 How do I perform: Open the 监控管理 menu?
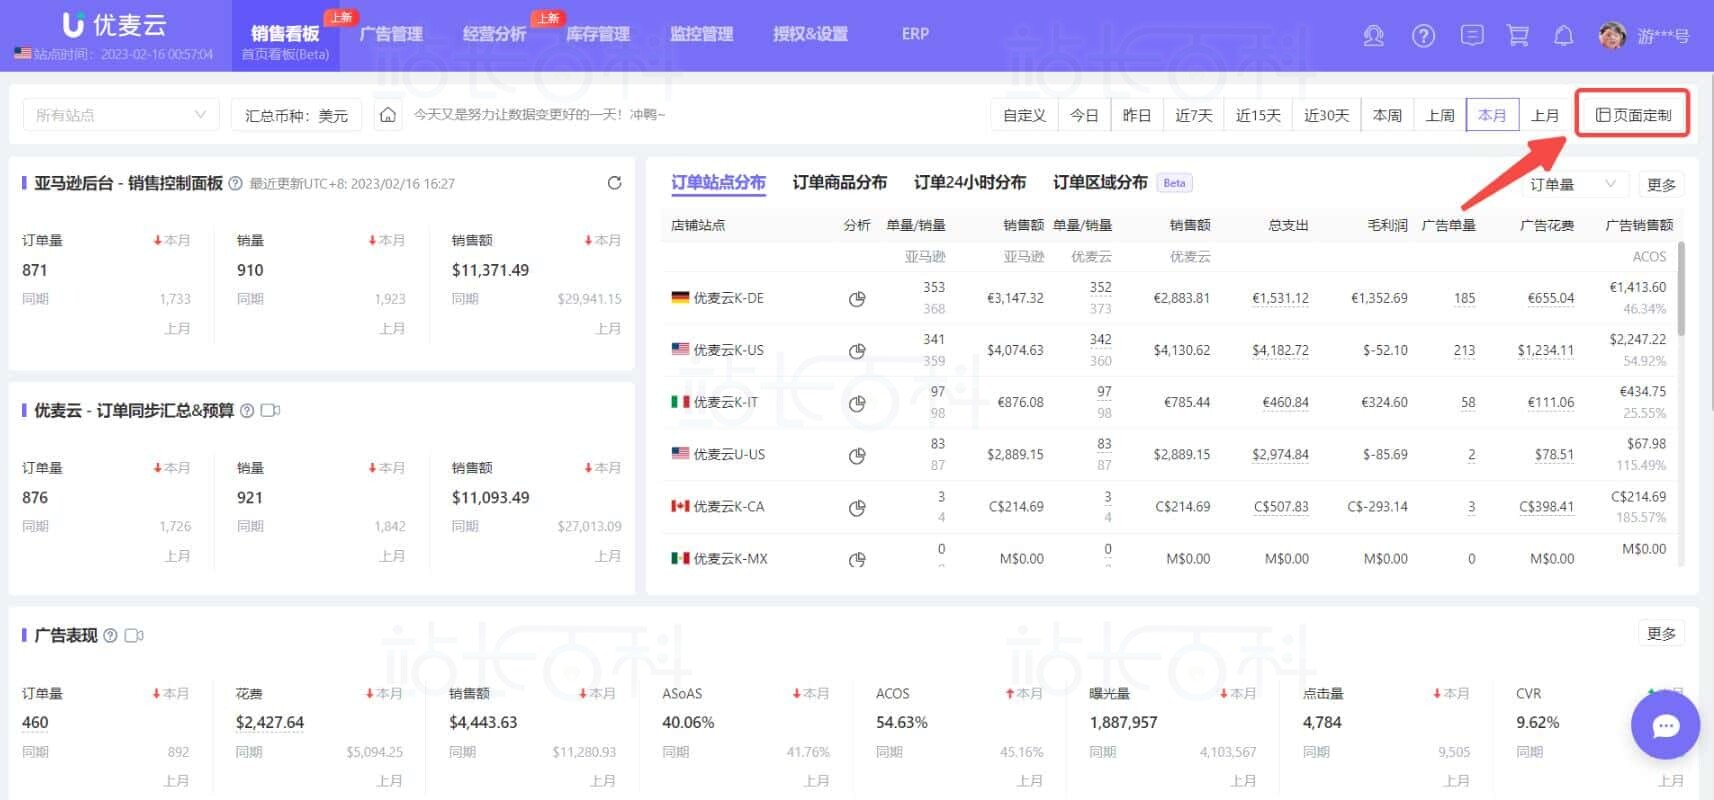(702, 34)
